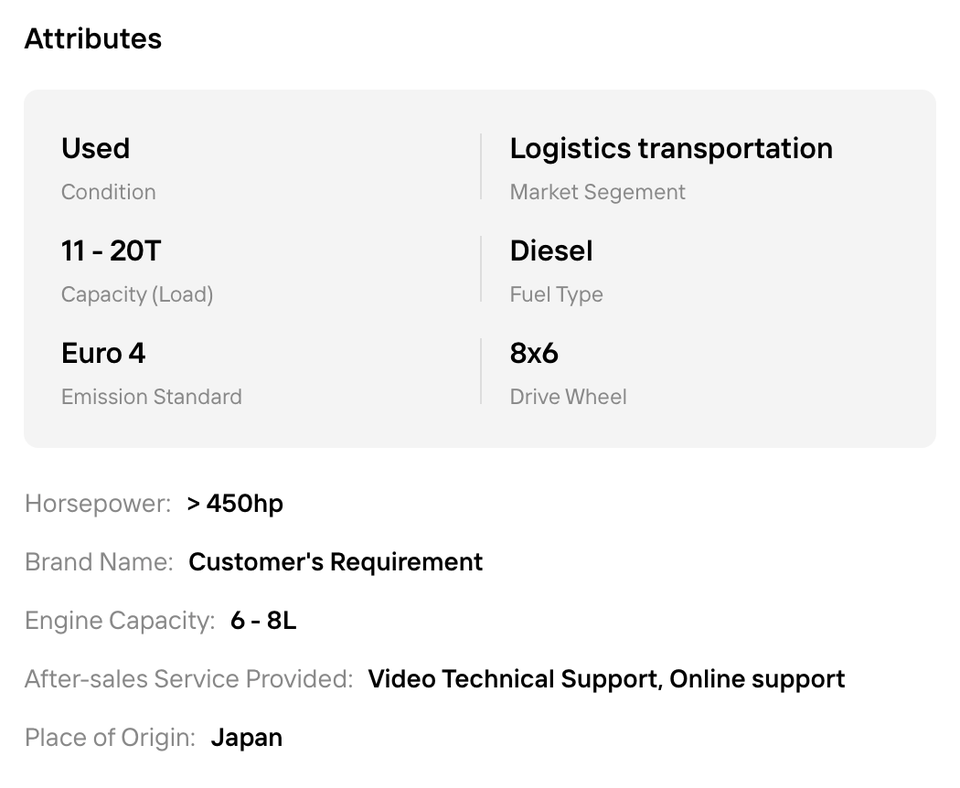Select Japan as place of origin

[x=247, y=737]
